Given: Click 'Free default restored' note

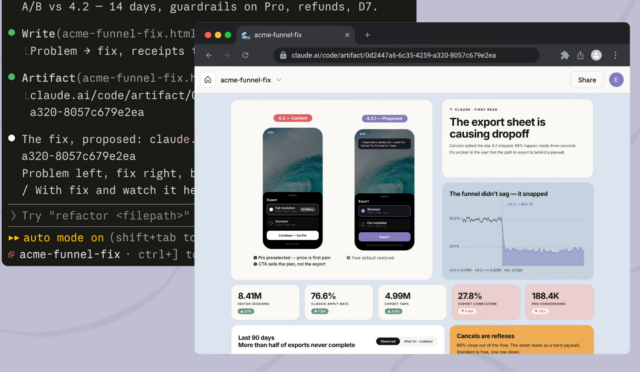Looking at the screenshot, I should tap(370, 258).
